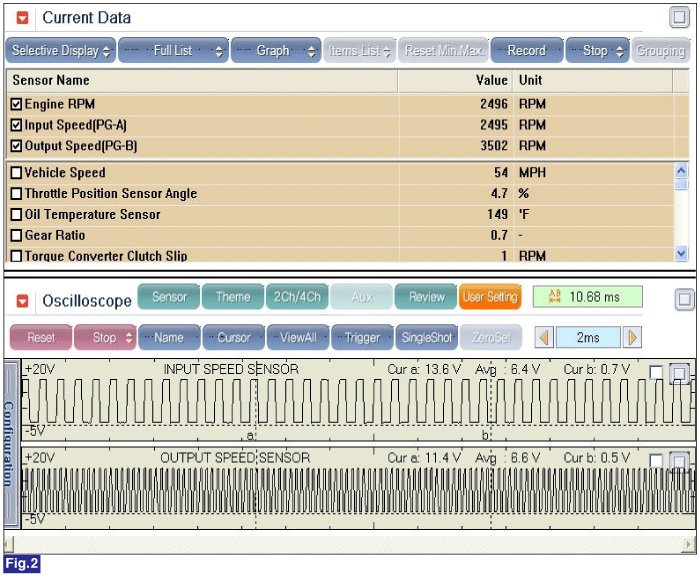The width and height of the screenshot is (700, 575).
Task: Maximize the Current Data panel
Action: click(679, 17)
